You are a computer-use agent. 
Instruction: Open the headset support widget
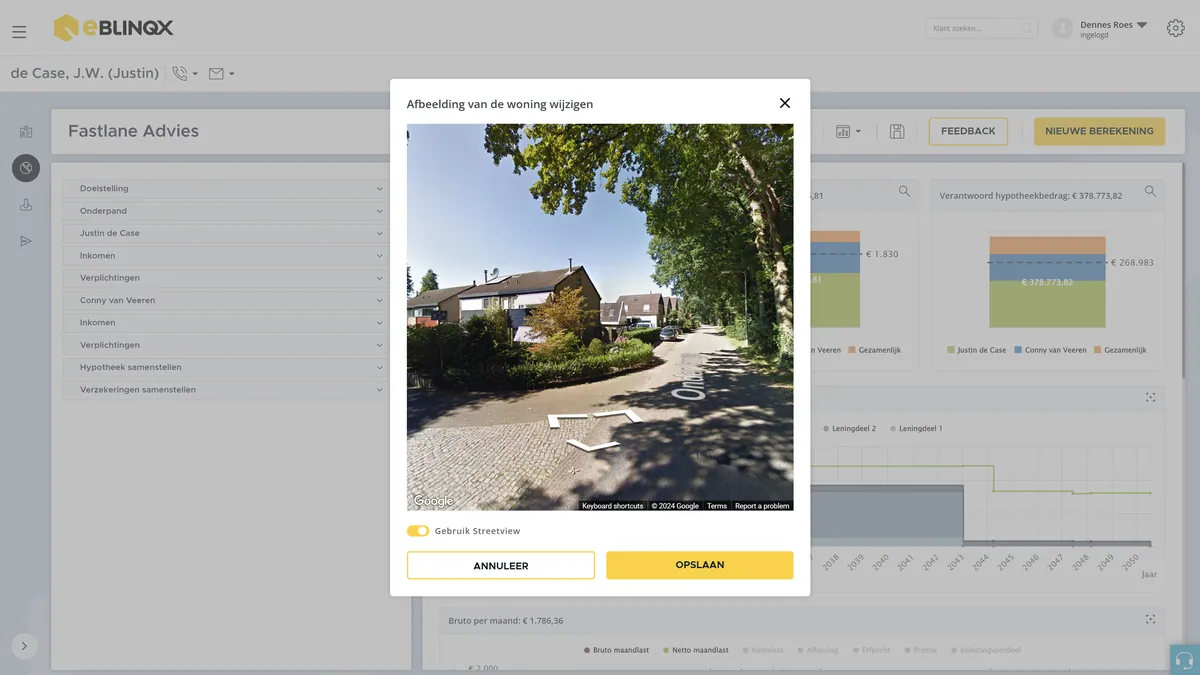tap(1185, 660)
